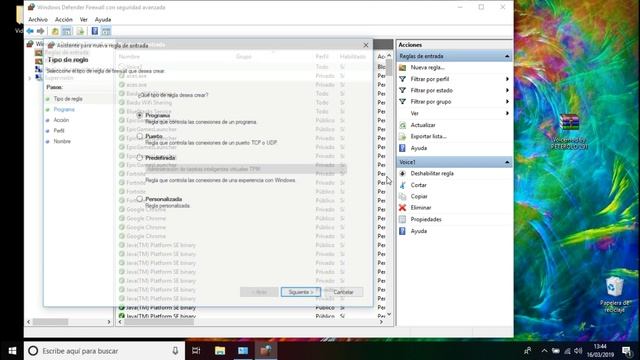This screenshot has height=360, width=640.
Task: Click the Papelera de reciclaje desktop icon
Action: (x=614, y=294)
